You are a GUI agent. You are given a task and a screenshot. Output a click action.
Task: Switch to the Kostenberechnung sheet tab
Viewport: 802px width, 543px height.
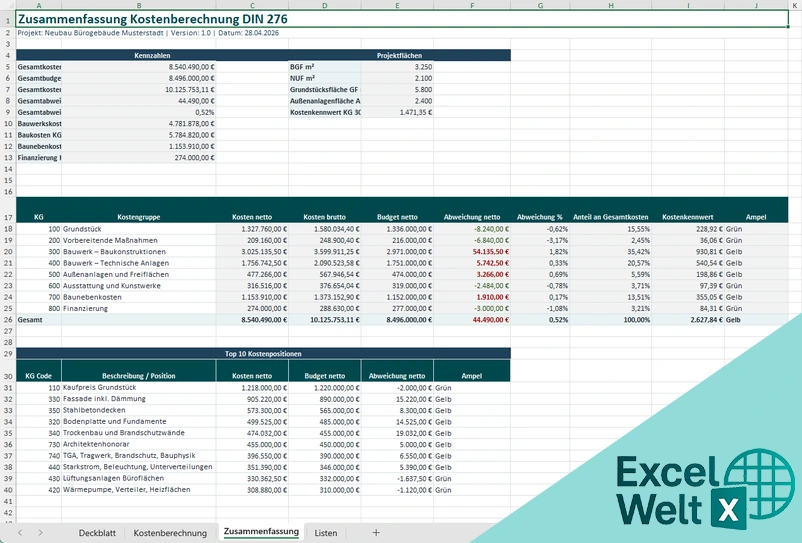tap(170, 533)
